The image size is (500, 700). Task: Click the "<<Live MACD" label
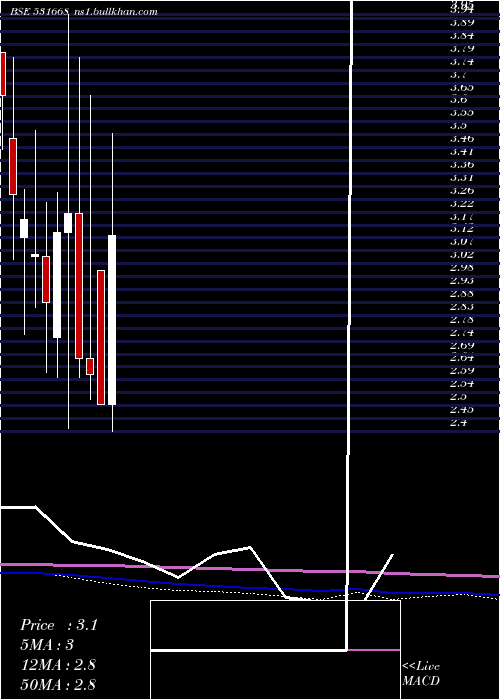[421, 674]
